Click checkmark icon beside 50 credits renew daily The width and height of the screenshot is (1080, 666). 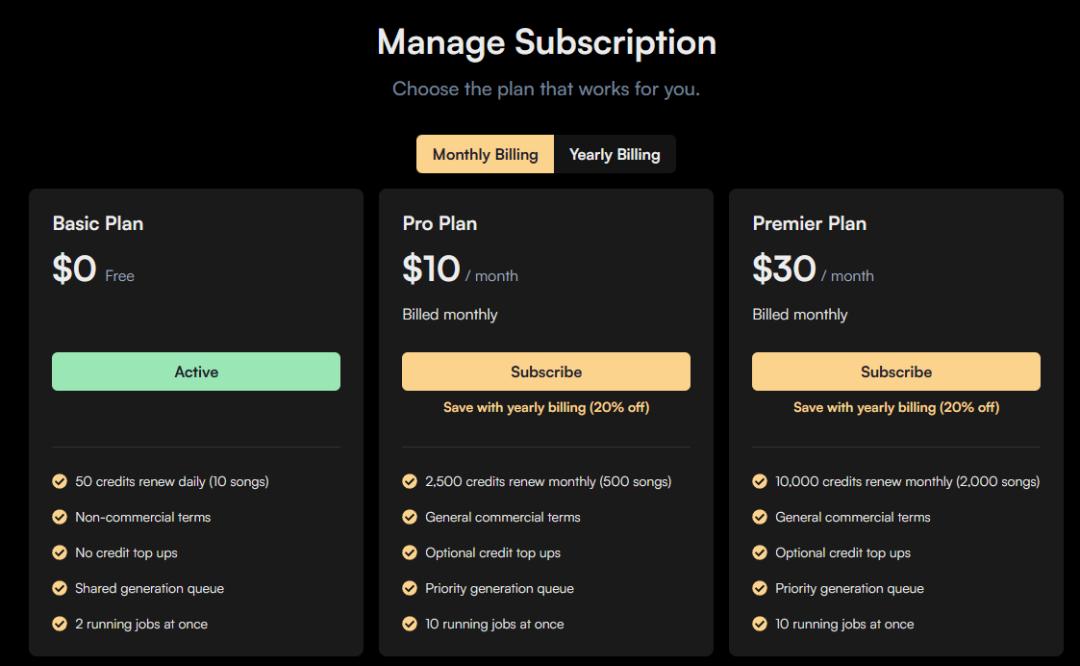pyautogui.click(x=60, y=481)
